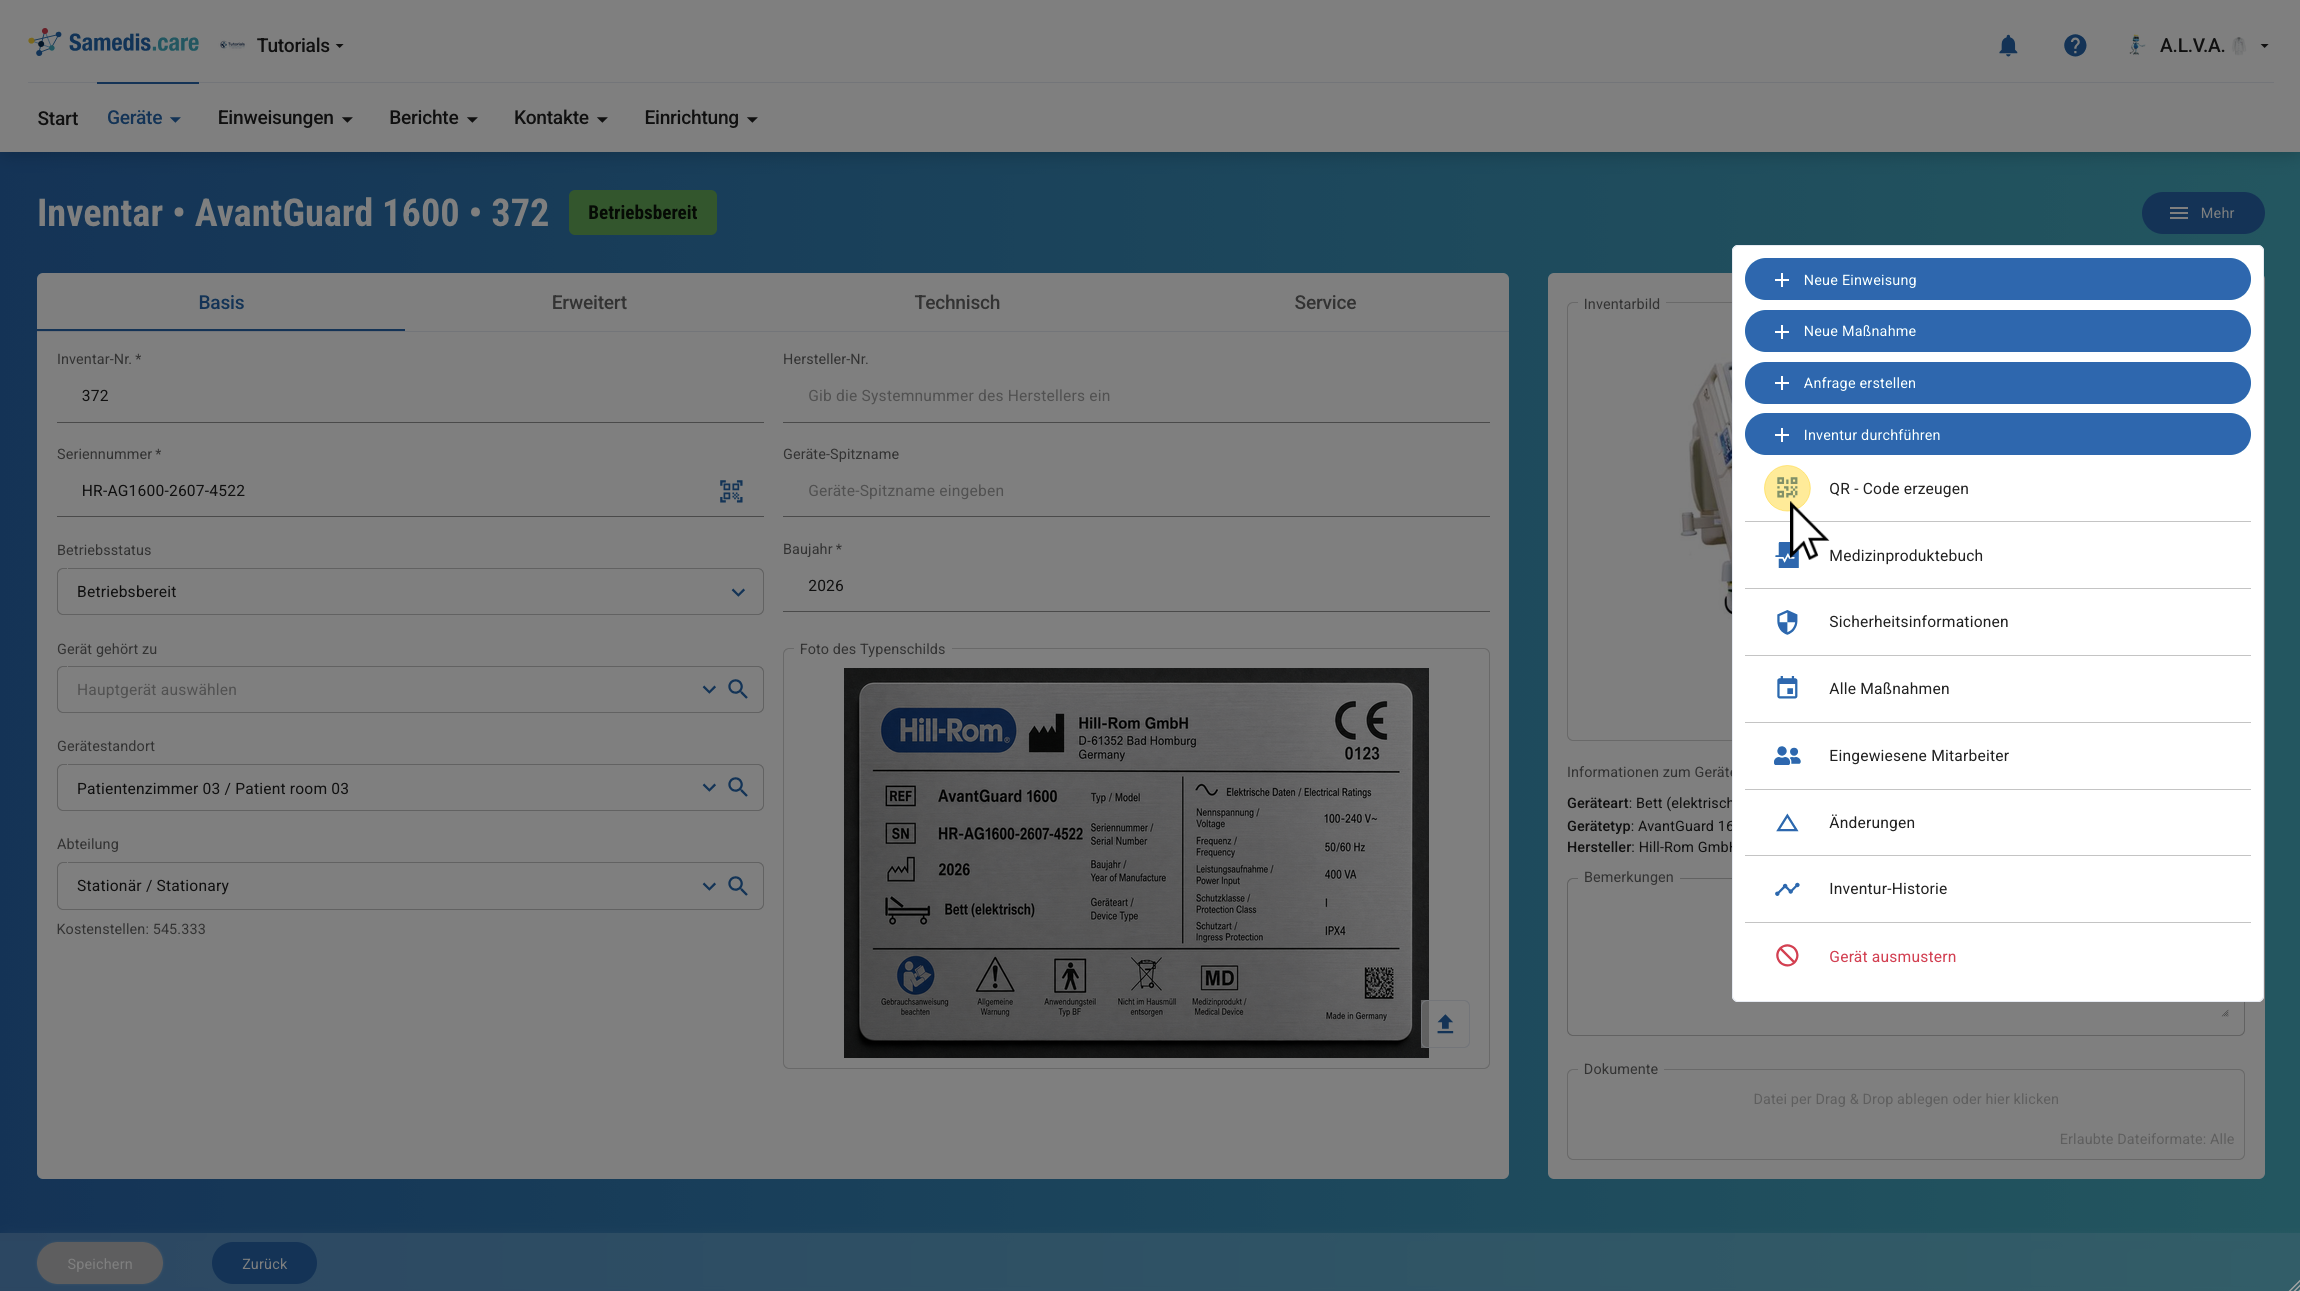Click the red Gerät ausmustern prohibition icon
Image resolution: width=2300 pixels, height=1291 pixels.
1787,956
